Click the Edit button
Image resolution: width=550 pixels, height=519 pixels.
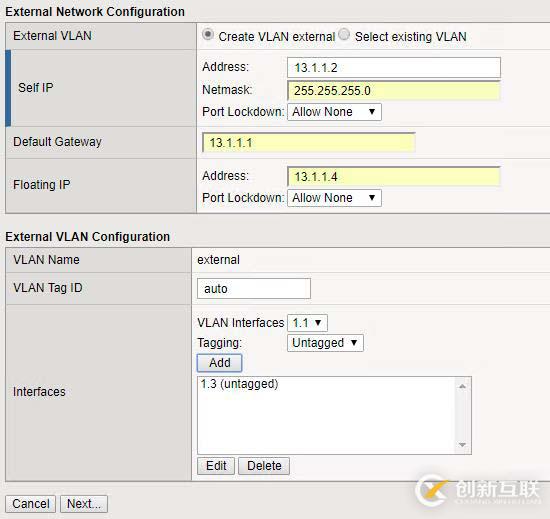(x=216, y=466)
